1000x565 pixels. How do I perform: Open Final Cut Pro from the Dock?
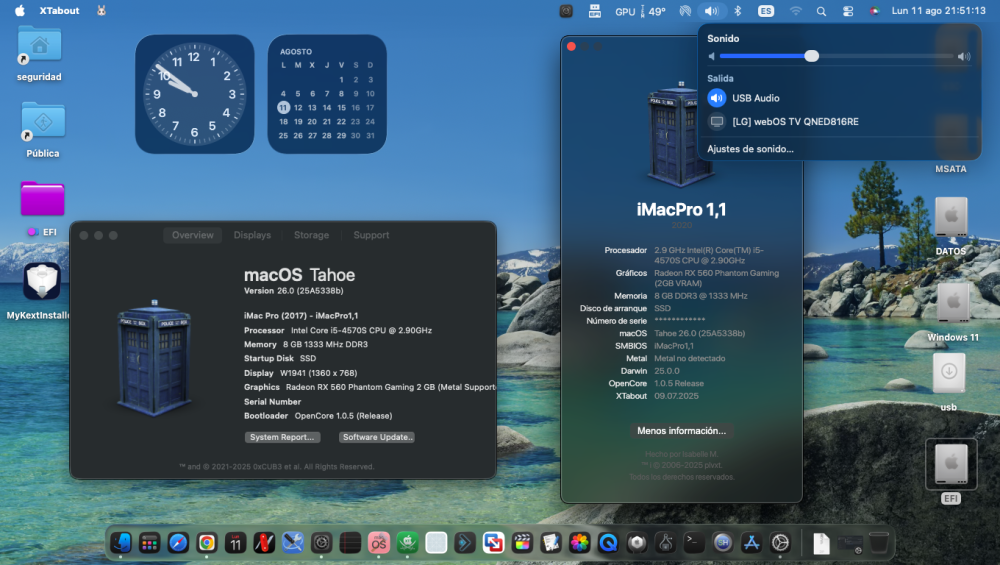(x=522, y=543)
